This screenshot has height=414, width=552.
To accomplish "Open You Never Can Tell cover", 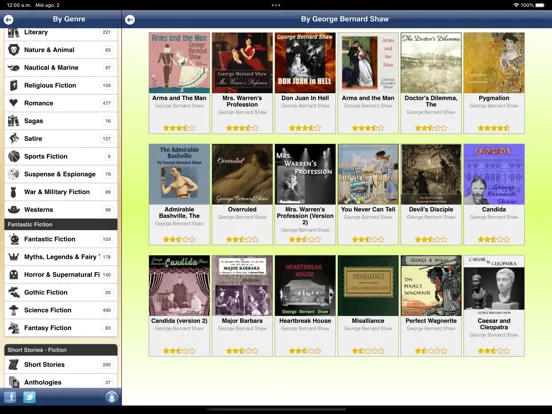I will pos(368,174).
